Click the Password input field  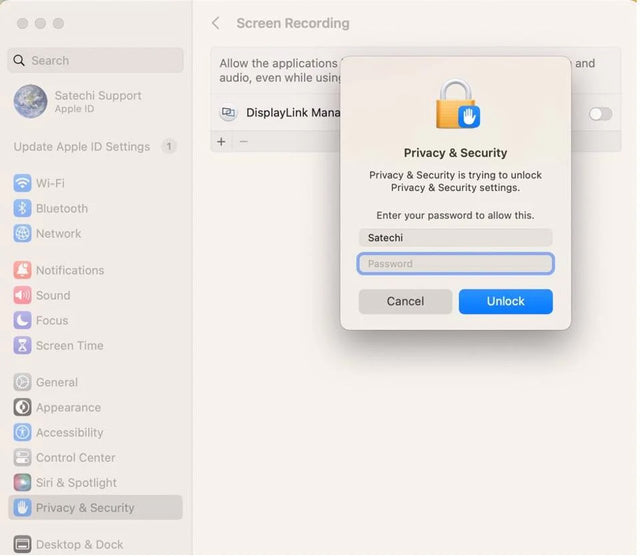coord(456,264)
